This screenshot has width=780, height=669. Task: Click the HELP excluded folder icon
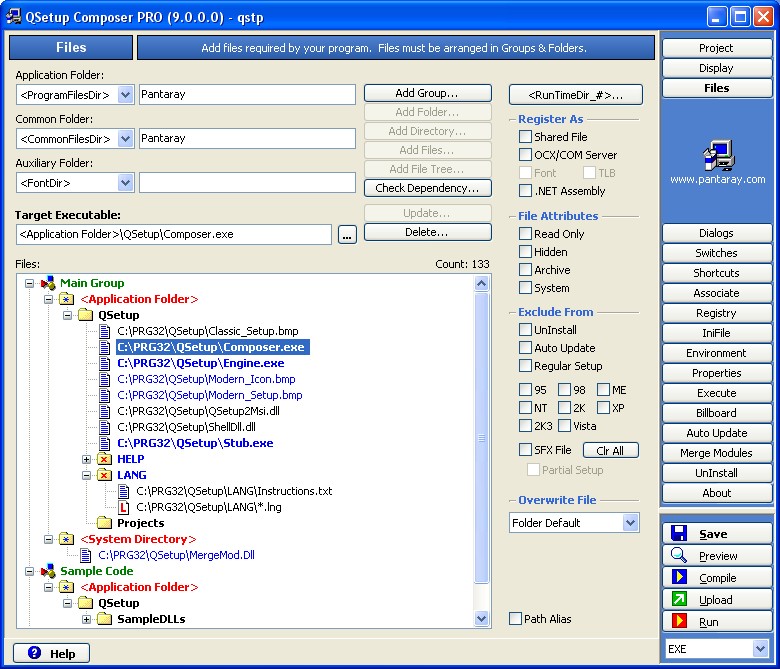(x=104, y=459)
